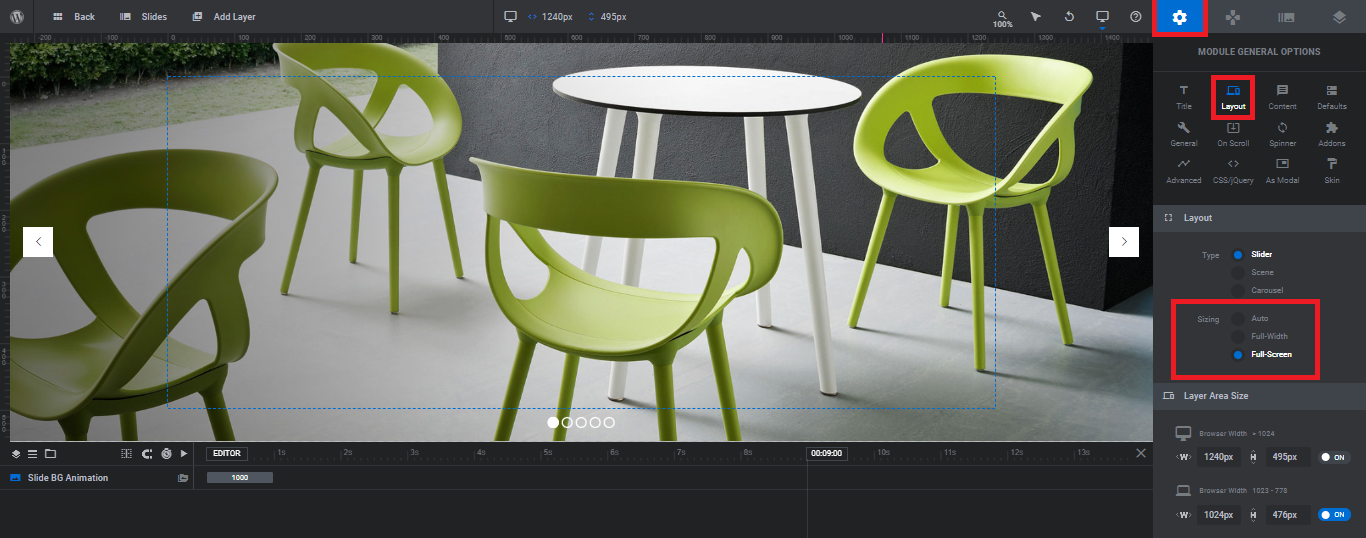Image resolution: width=1366 pixels, height=538 pixels.
Task: Select the second slide bullet
Action: click(x=567, y=423)
